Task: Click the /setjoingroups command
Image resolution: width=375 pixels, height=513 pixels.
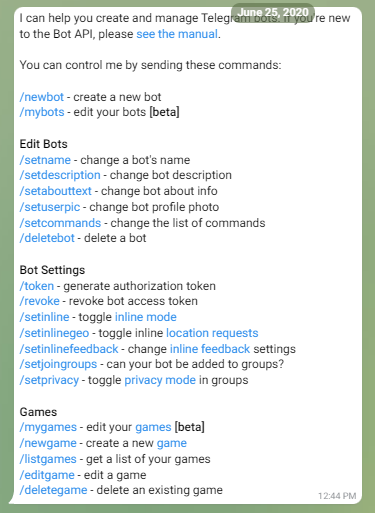Action: [x=58, y=364]
